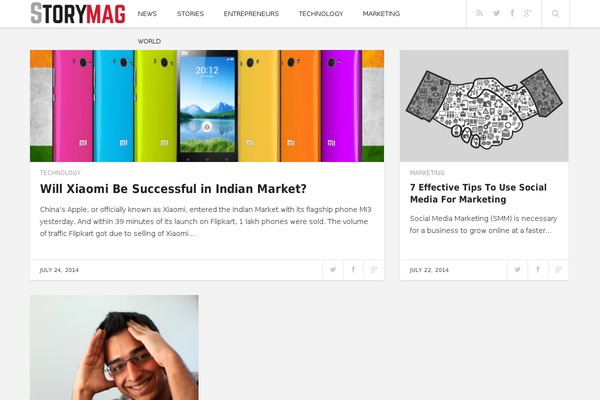Click the StoryMag logo
The width and height of the screenshot is (600, 400).
click(x=78, y=13)
